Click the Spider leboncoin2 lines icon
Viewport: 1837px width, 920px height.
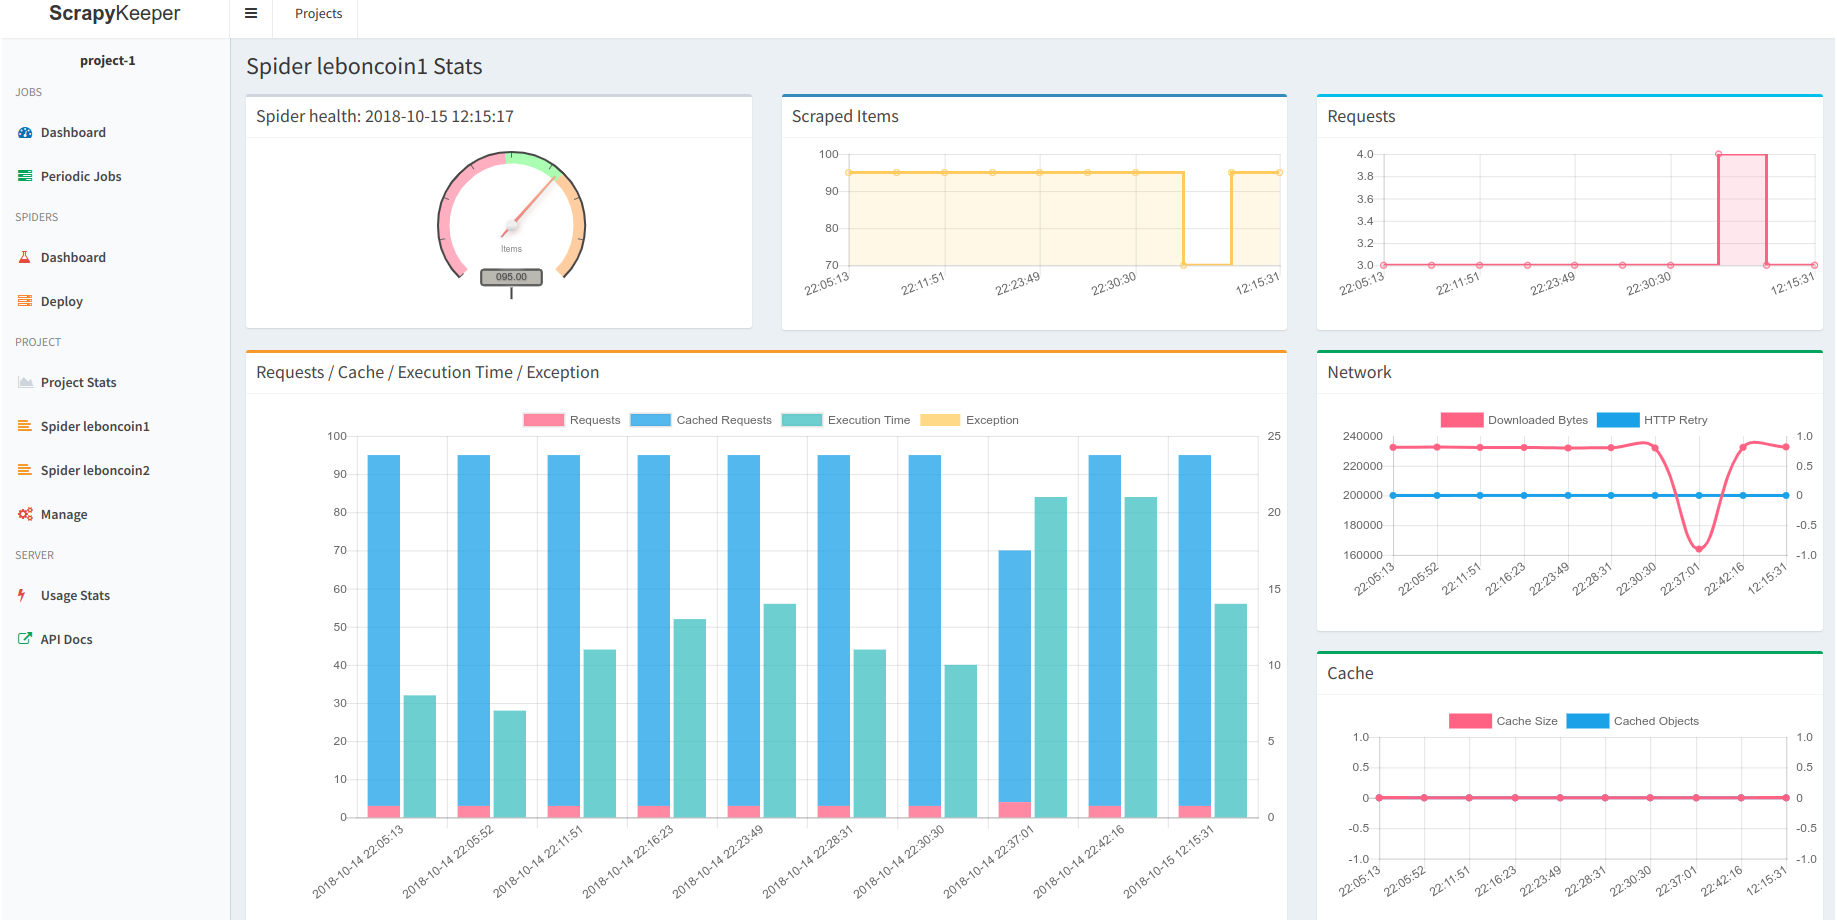tap(25, 470)
